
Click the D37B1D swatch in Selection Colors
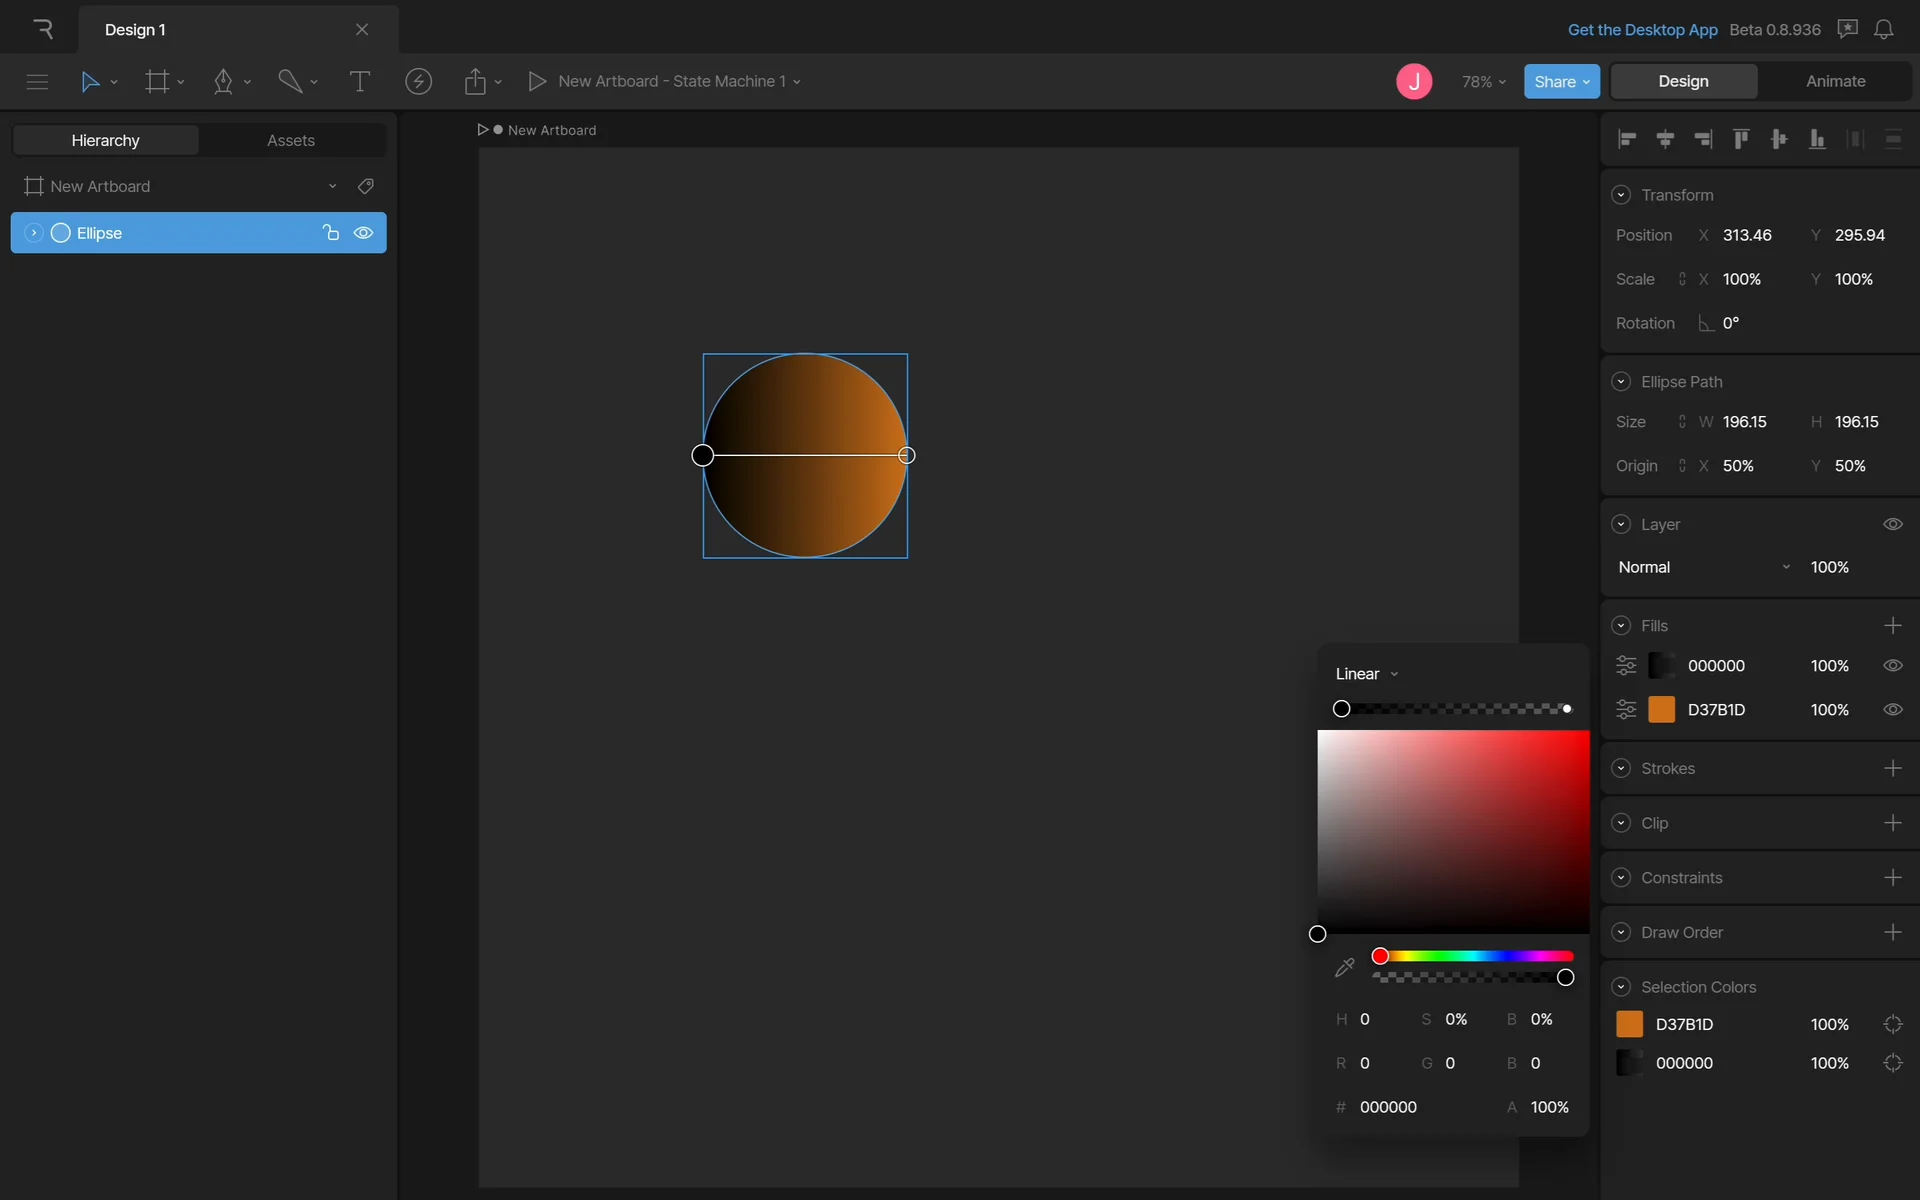(x=1629, y=1024)
